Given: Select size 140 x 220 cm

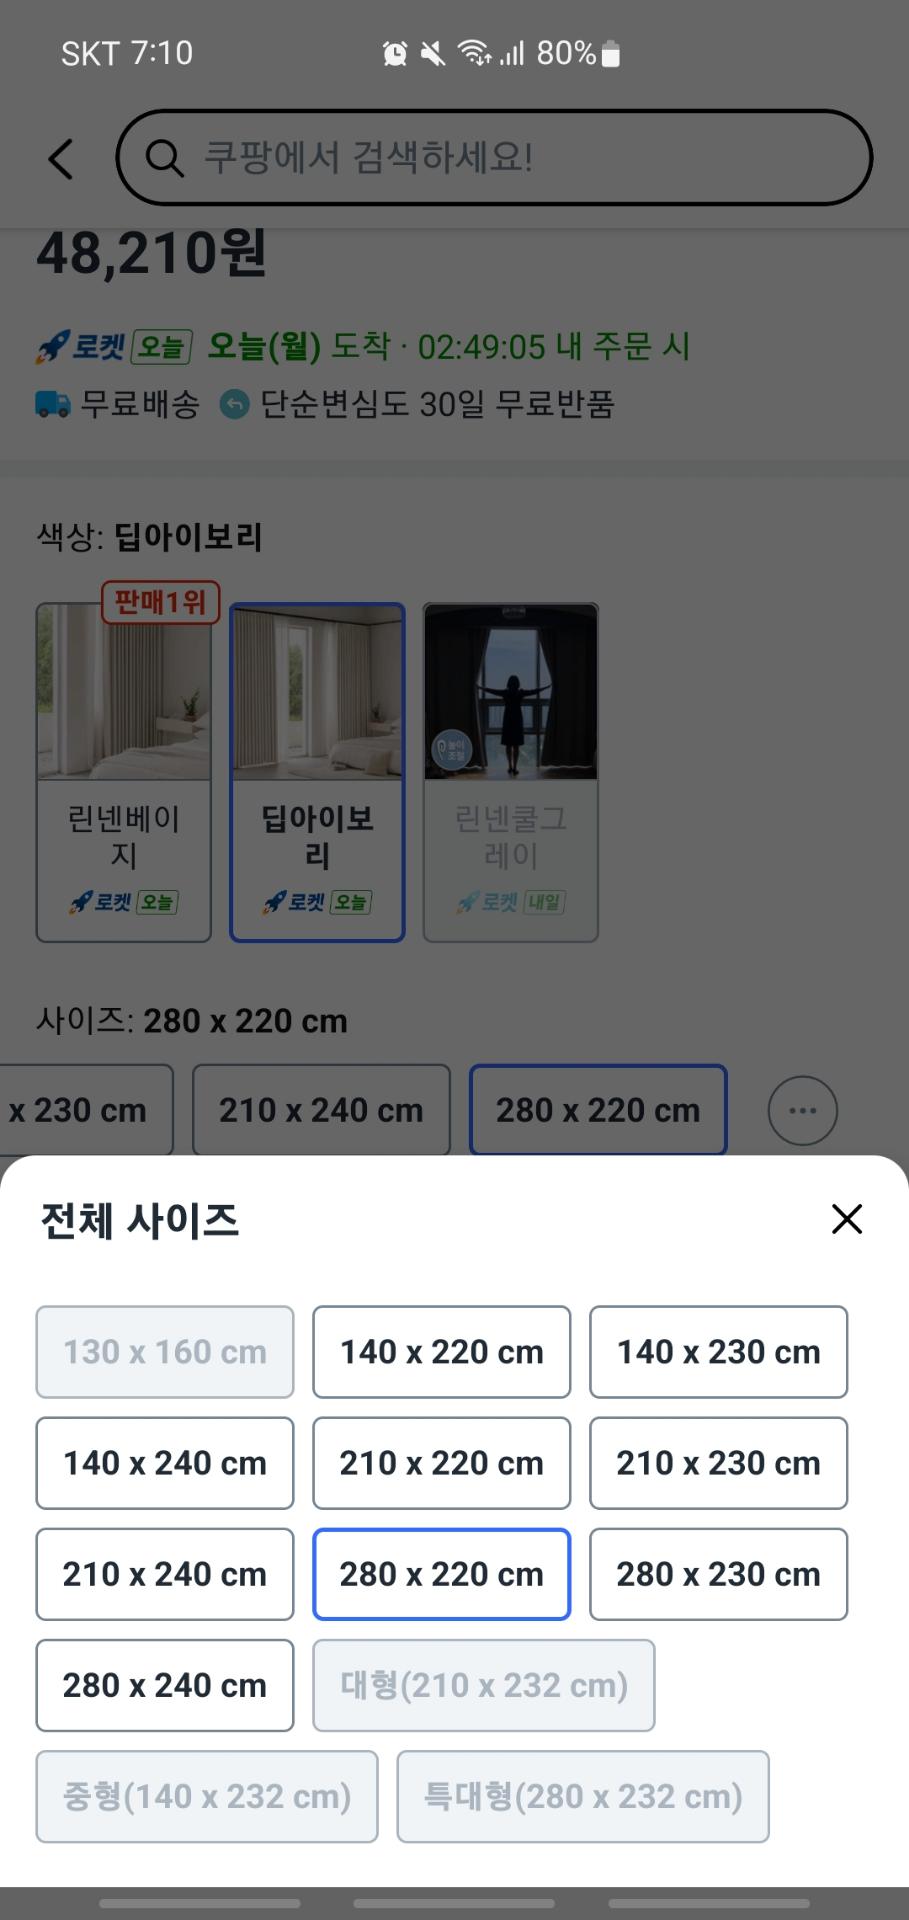Looking at the screenshot, I should point(441,1352).
